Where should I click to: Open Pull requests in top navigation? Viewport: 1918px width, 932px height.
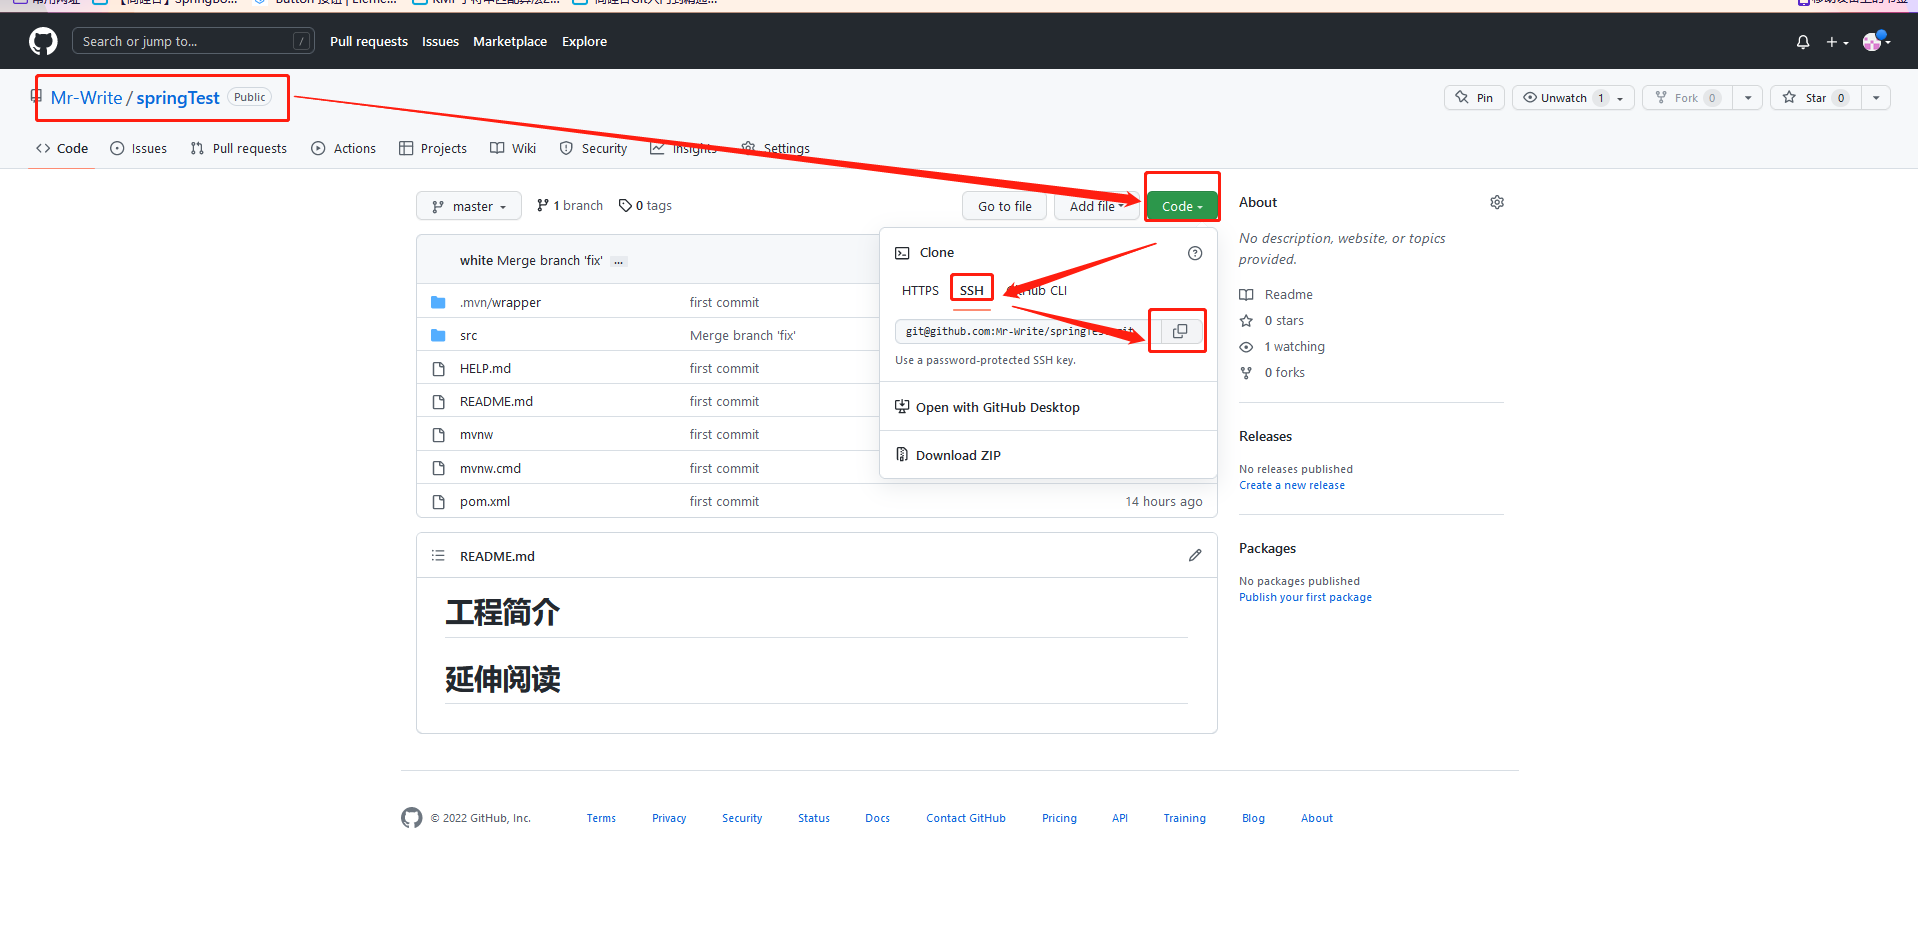pyautogui.click(x=369, y=41)
